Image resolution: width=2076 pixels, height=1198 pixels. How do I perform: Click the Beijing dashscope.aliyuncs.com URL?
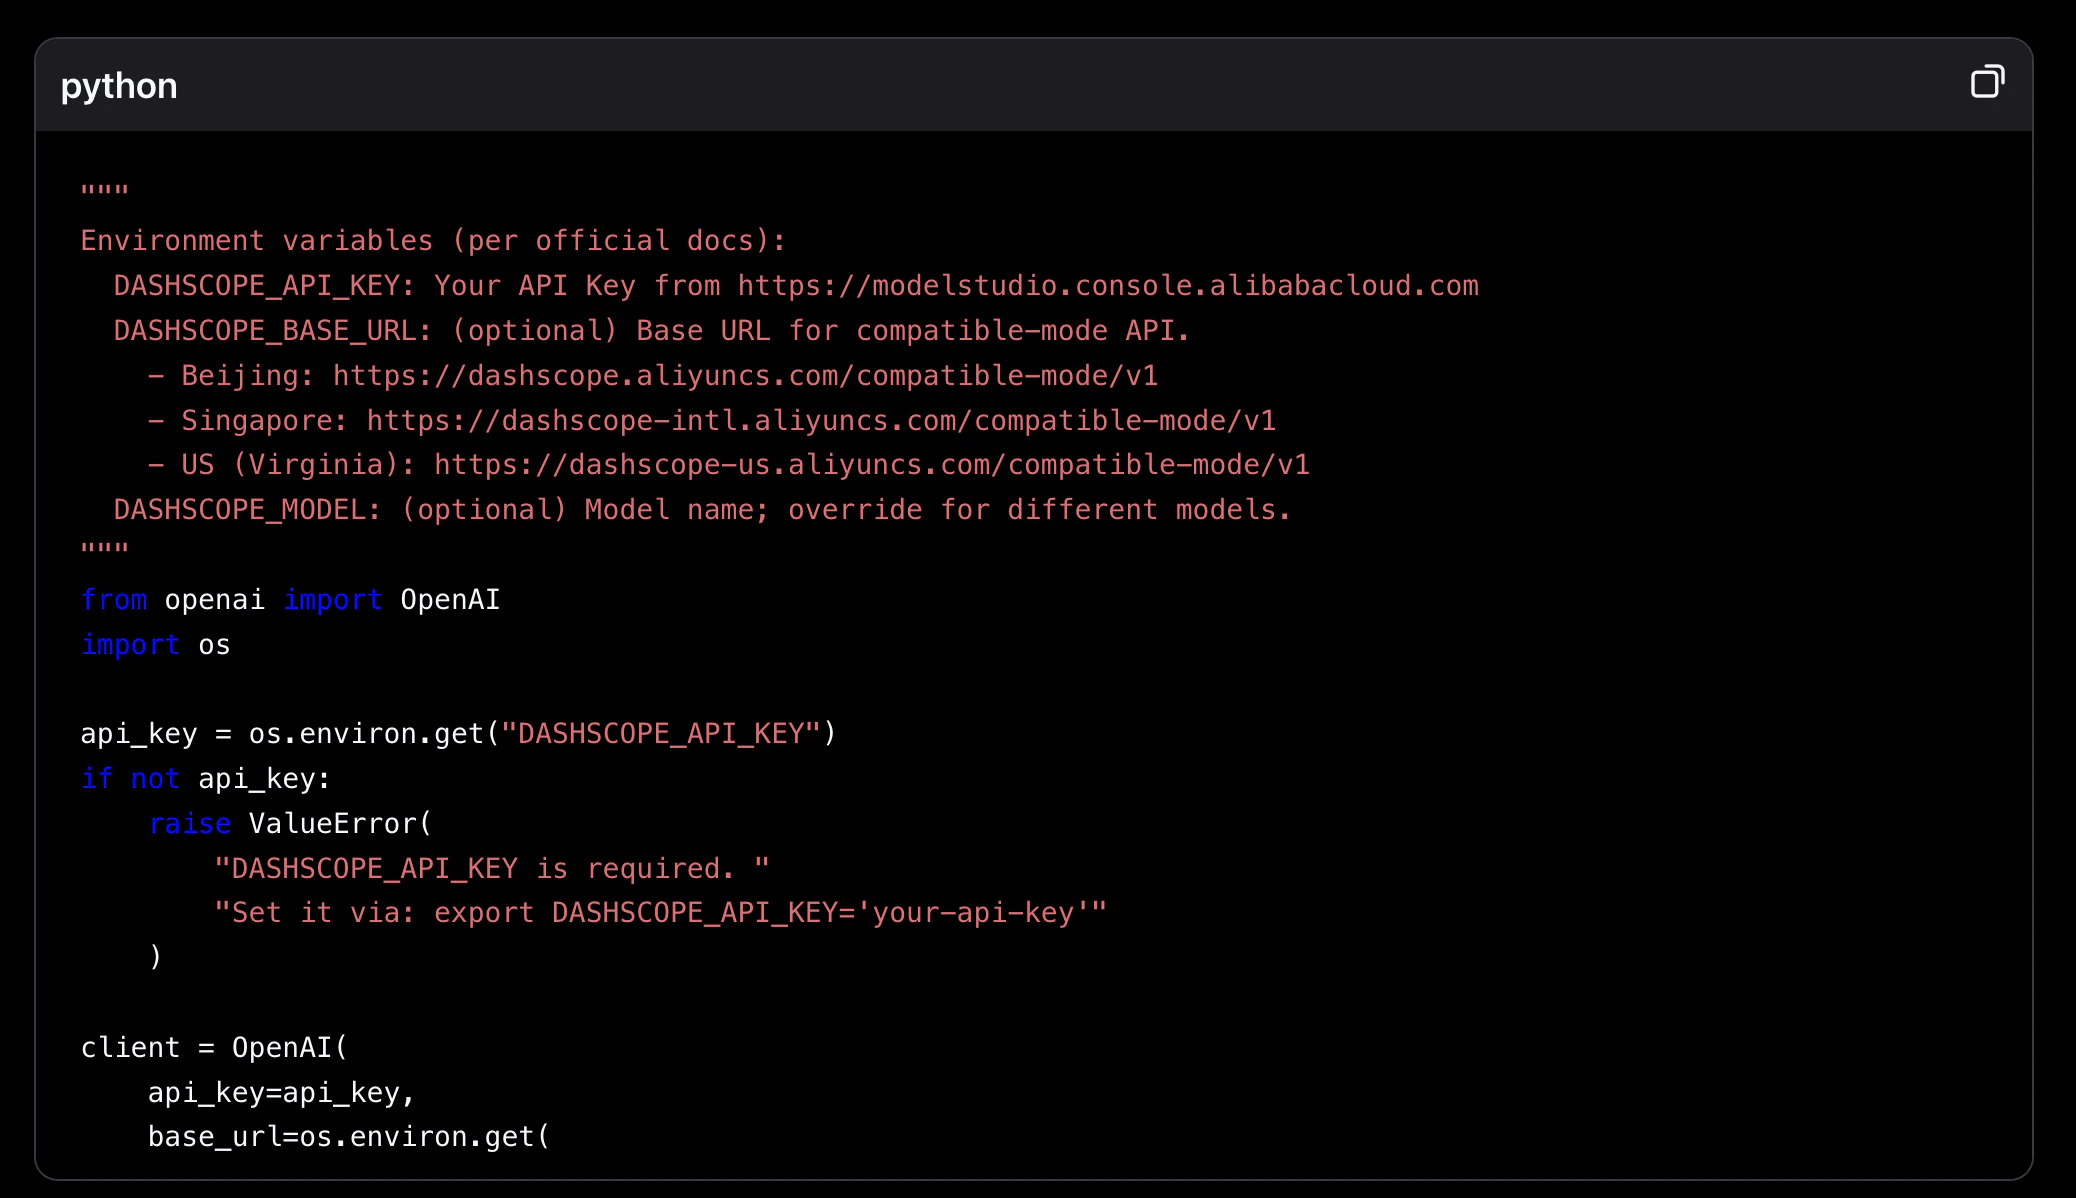point(745,376)
